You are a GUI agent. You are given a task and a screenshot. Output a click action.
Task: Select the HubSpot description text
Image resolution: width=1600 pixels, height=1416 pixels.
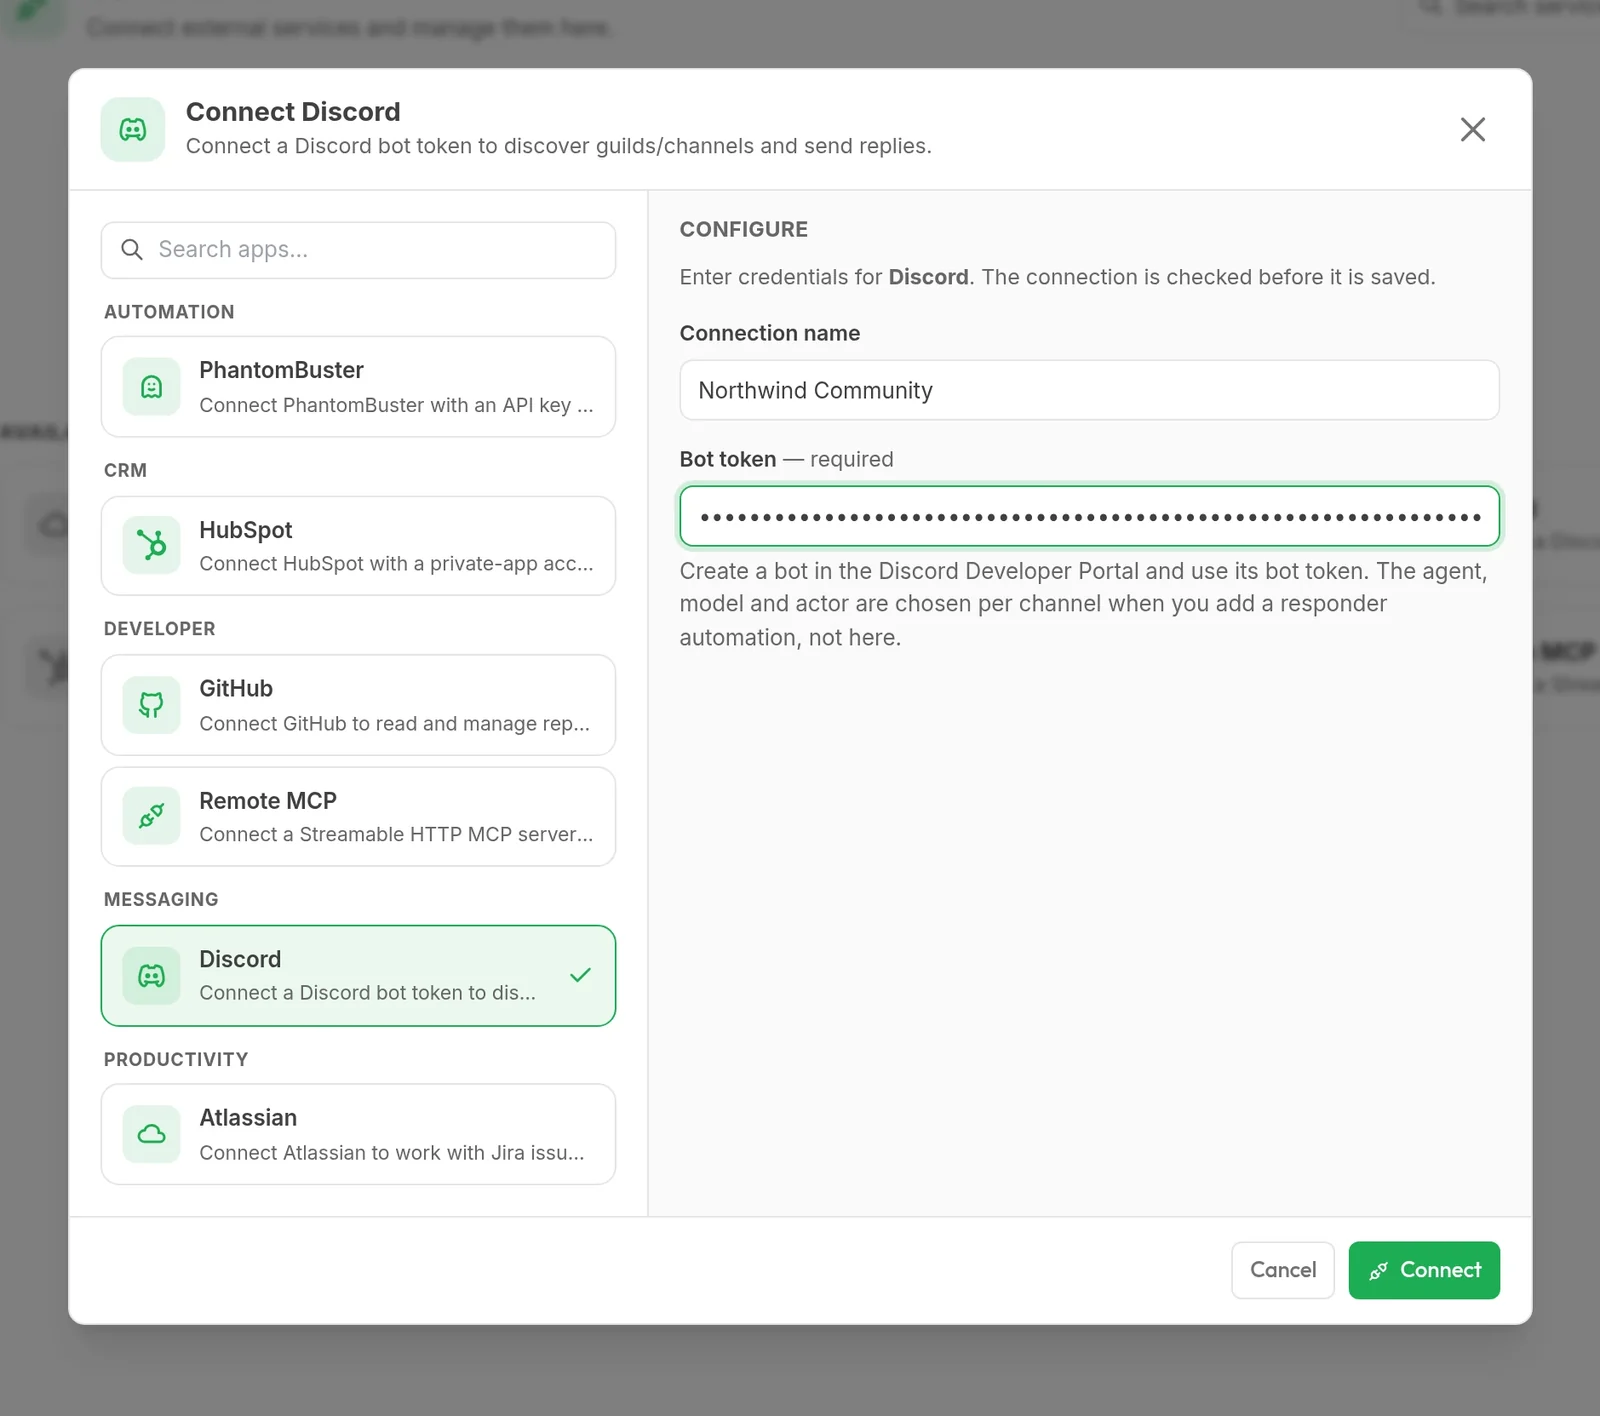396,564
